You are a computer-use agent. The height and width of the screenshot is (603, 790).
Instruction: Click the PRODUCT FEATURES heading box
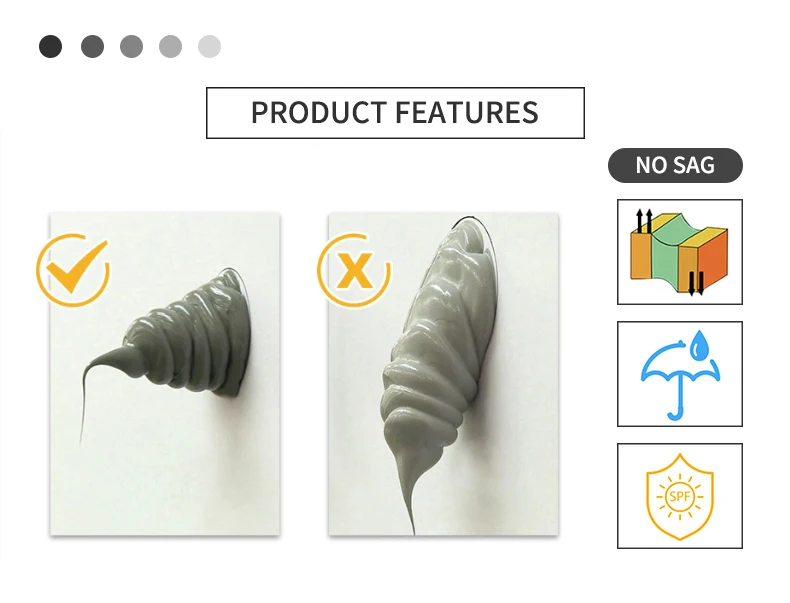click(396, 113)
